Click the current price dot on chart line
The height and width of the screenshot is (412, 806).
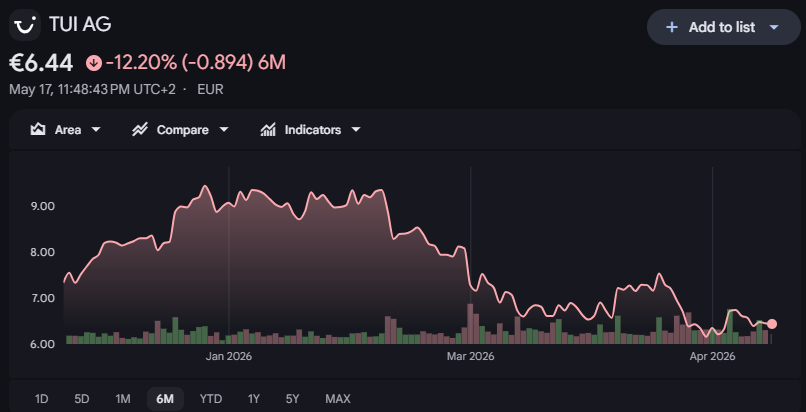[x=772, y=324]
